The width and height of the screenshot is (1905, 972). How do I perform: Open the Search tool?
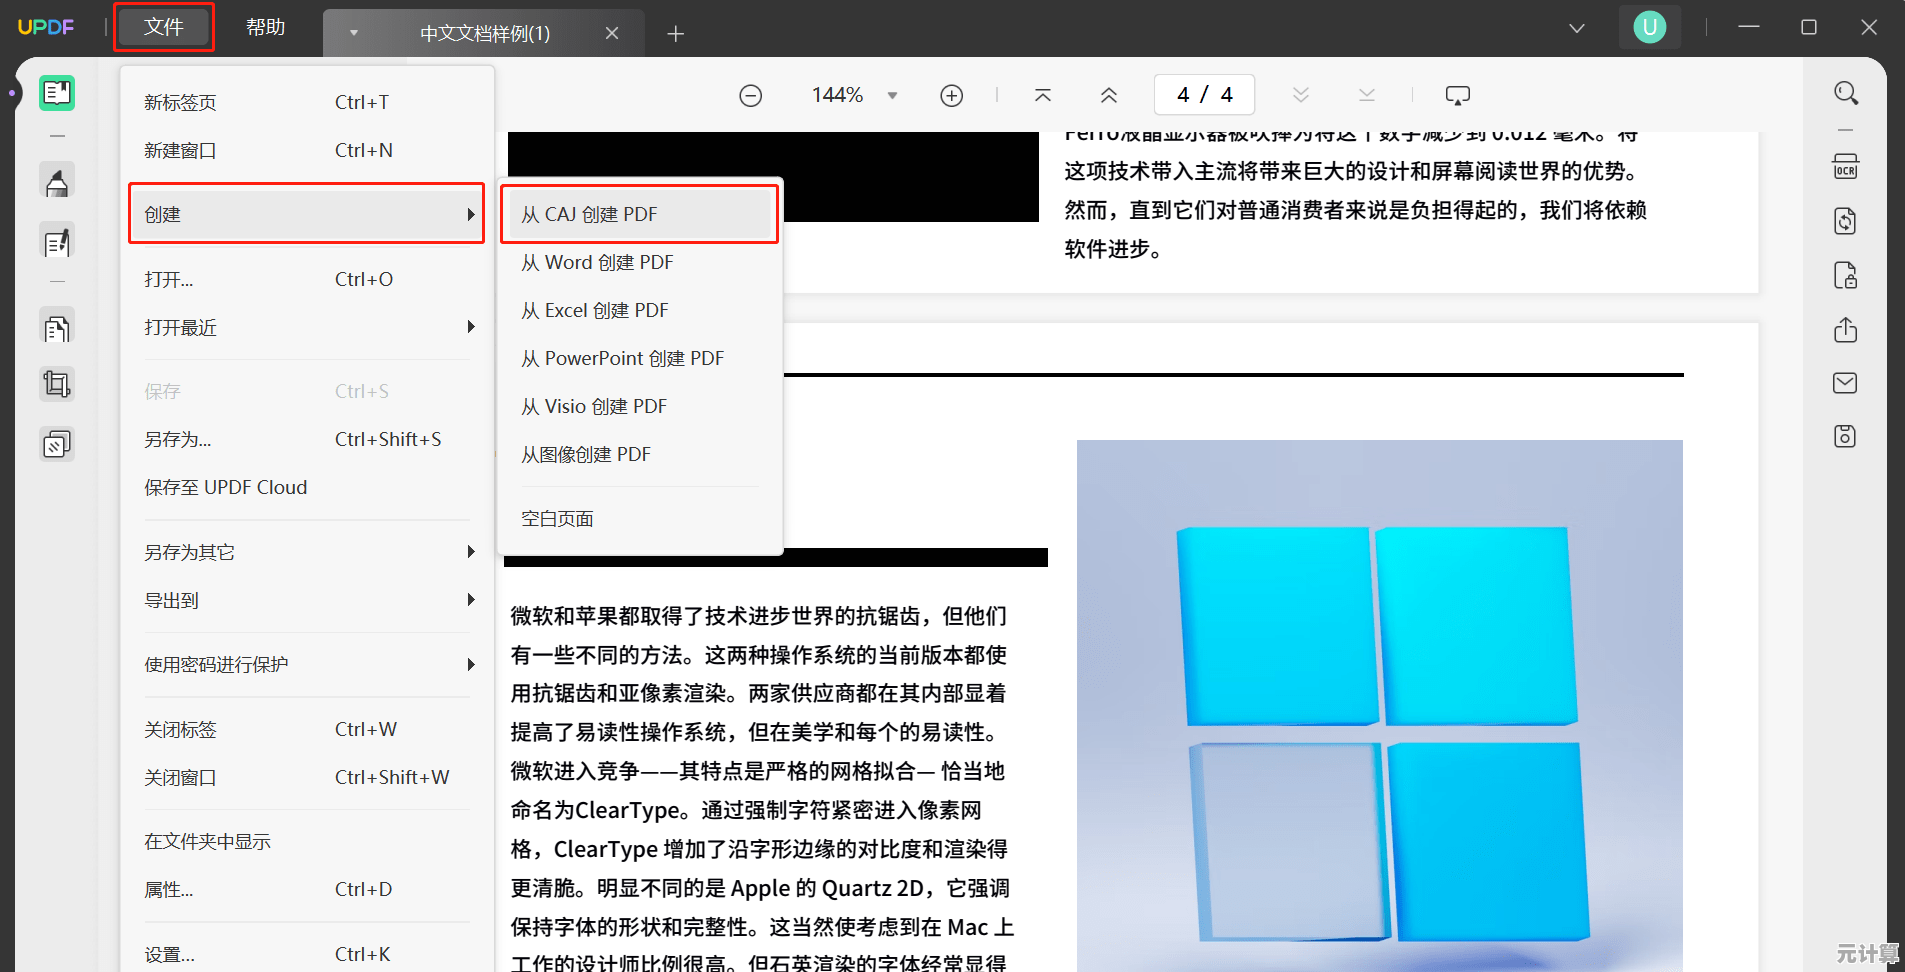click(x=1845, y=92)
